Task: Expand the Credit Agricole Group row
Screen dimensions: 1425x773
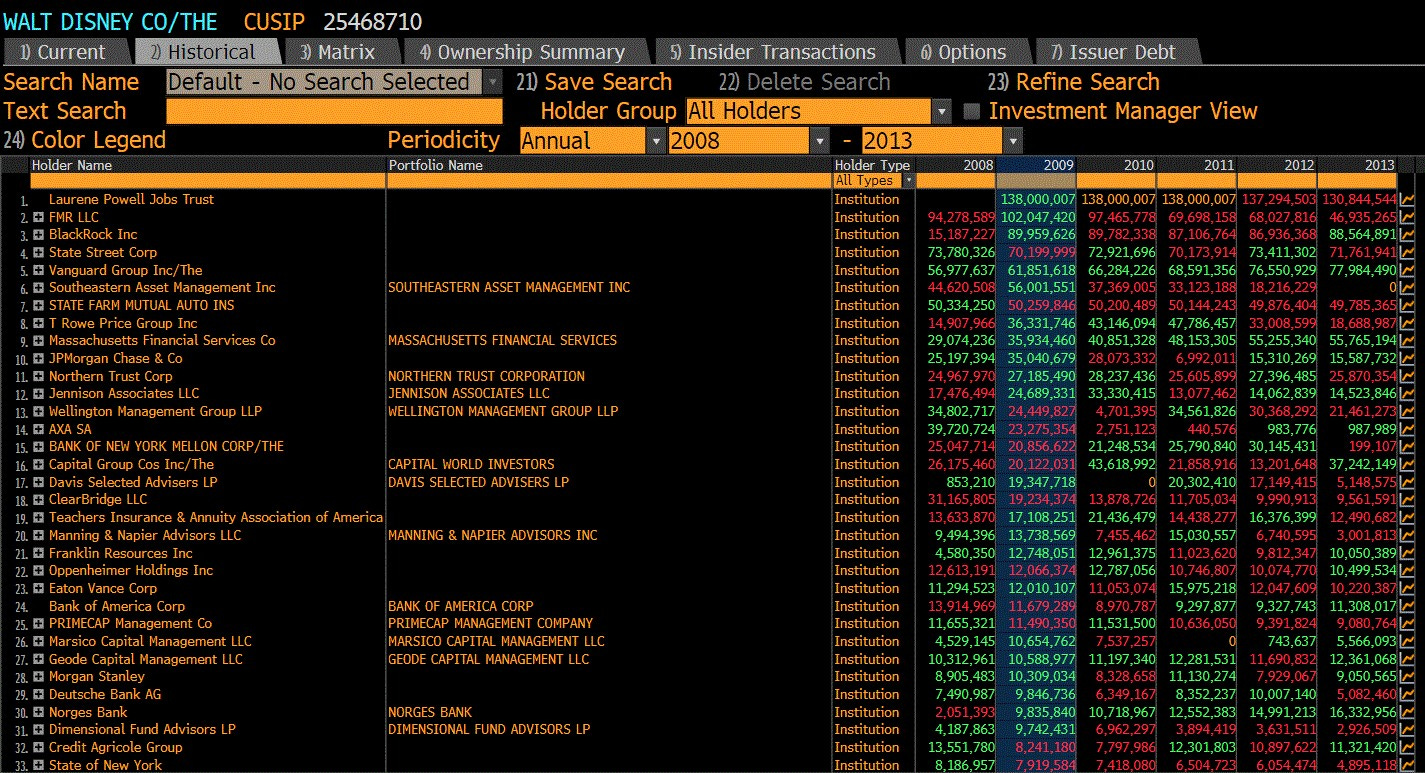Action: [38, 747]
